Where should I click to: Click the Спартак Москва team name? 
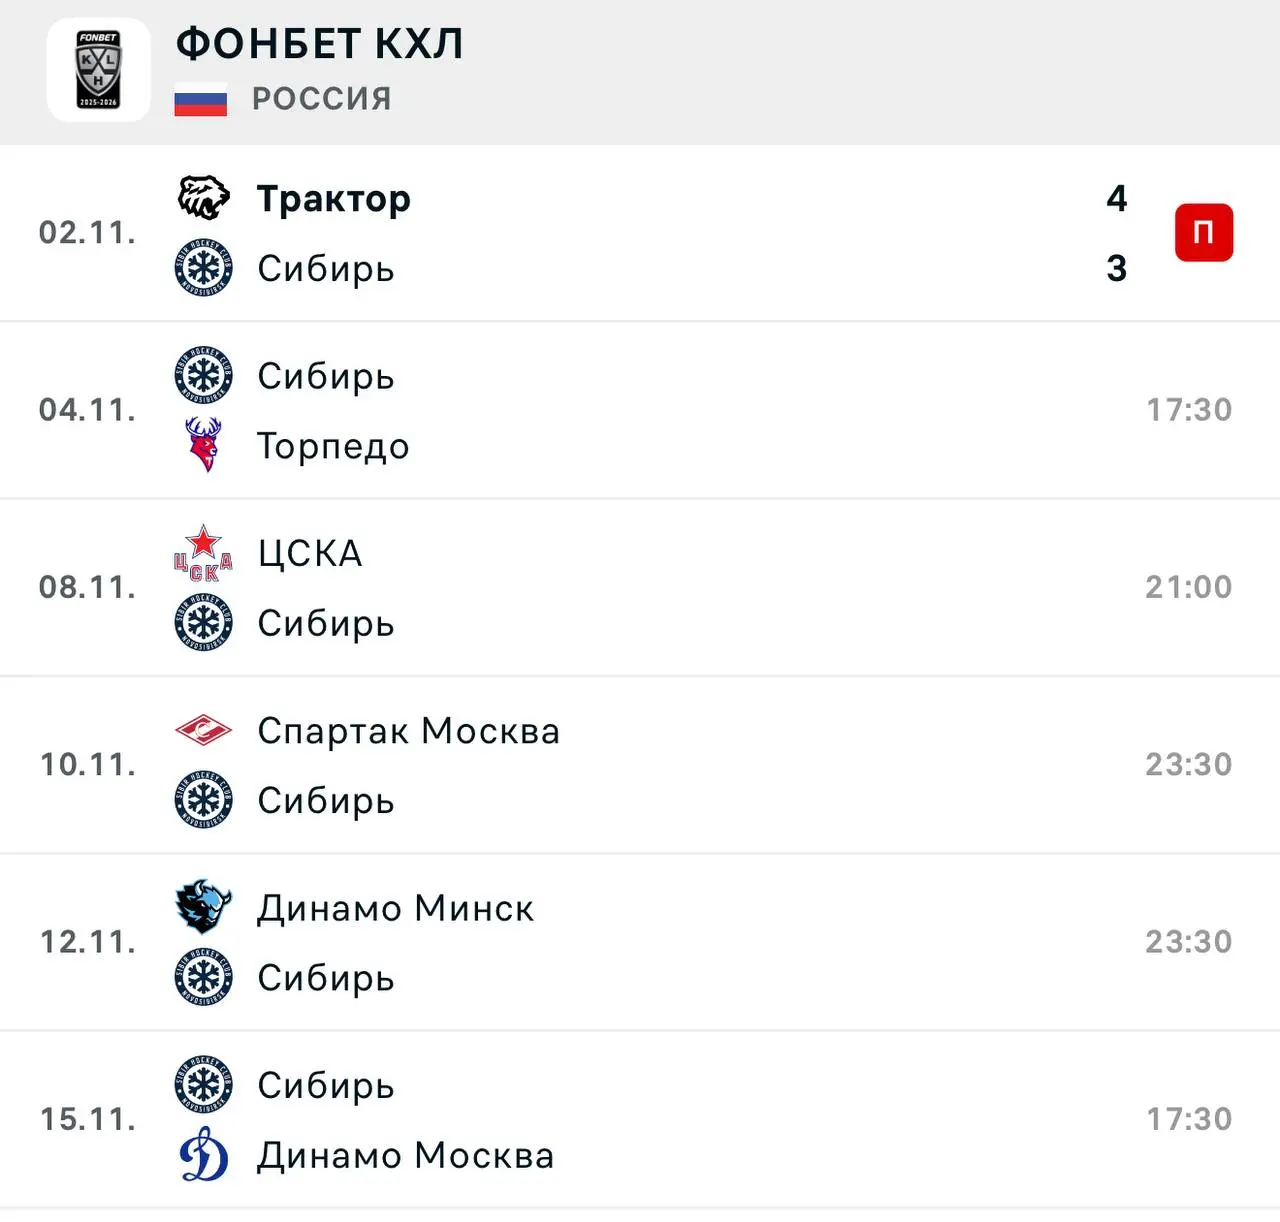point(408,731)
